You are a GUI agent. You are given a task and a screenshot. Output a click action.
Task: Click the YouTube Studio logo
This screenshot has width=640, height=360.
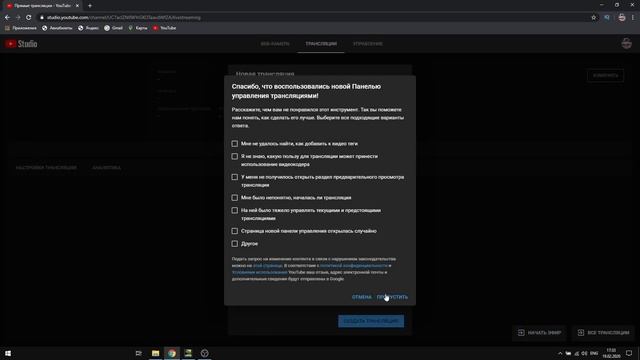(x=21, y=44)
